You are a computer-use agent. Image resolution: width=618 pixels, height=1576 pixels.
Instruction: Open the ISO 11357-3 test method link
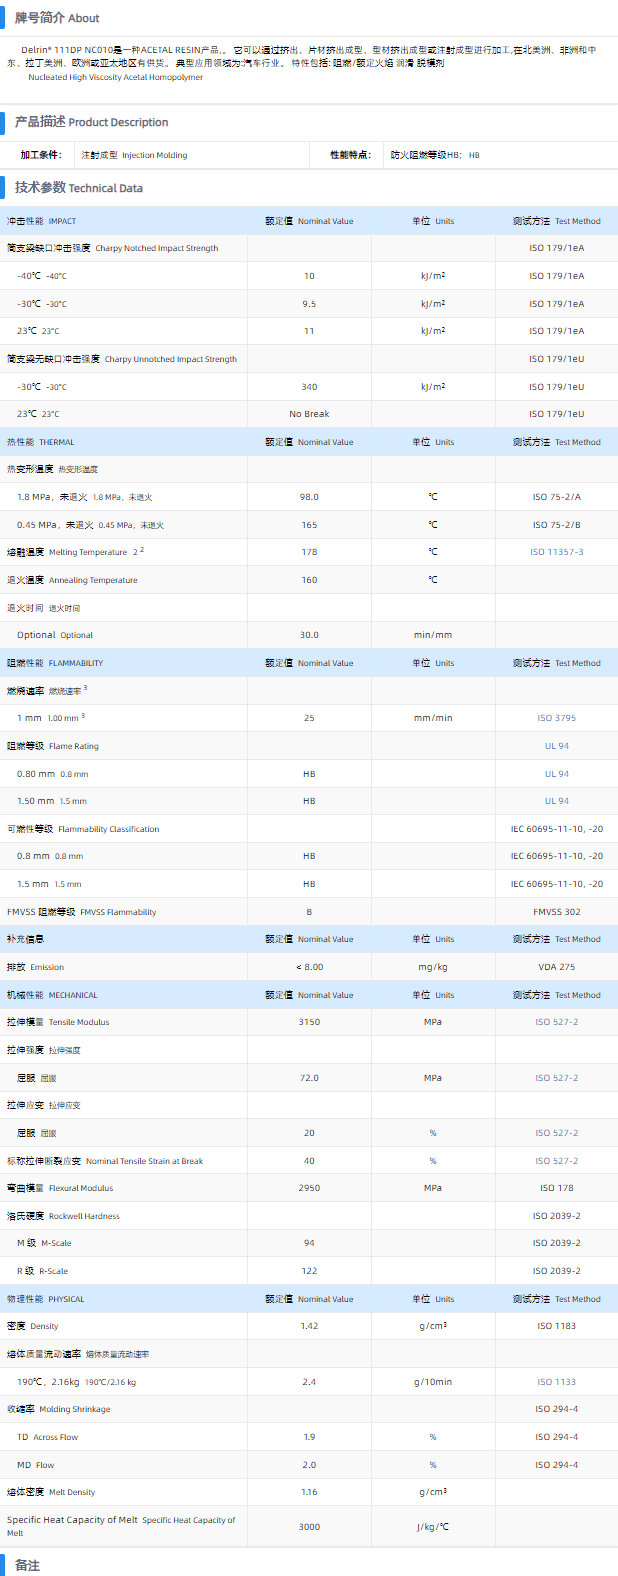pos(556,552)
